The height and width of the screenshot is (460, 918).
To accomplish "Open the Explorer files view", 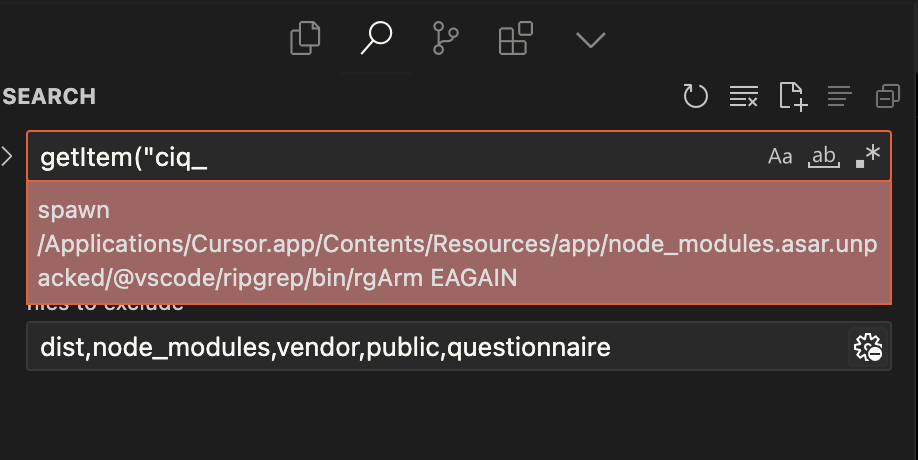I will pos(305,39).
